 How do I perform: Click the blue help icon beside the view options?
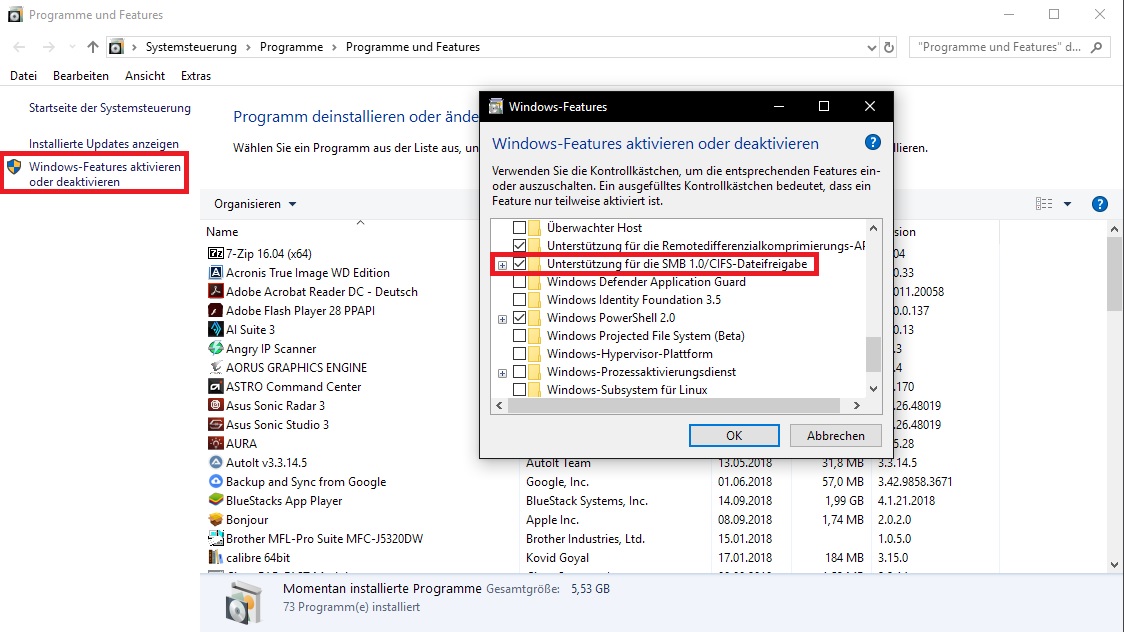point(1100,204)
